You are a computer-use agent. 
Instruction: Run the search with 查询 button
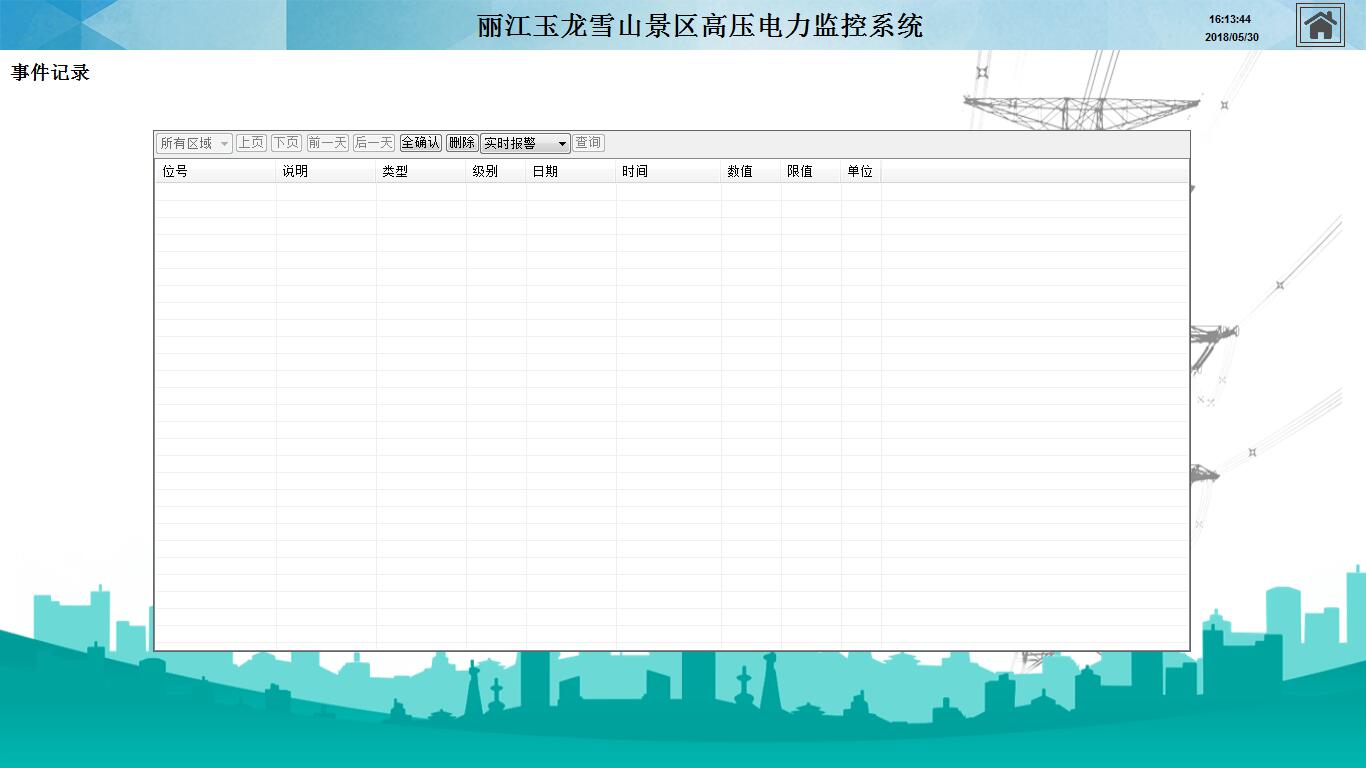pyautogui.click(x=588, y=143)
